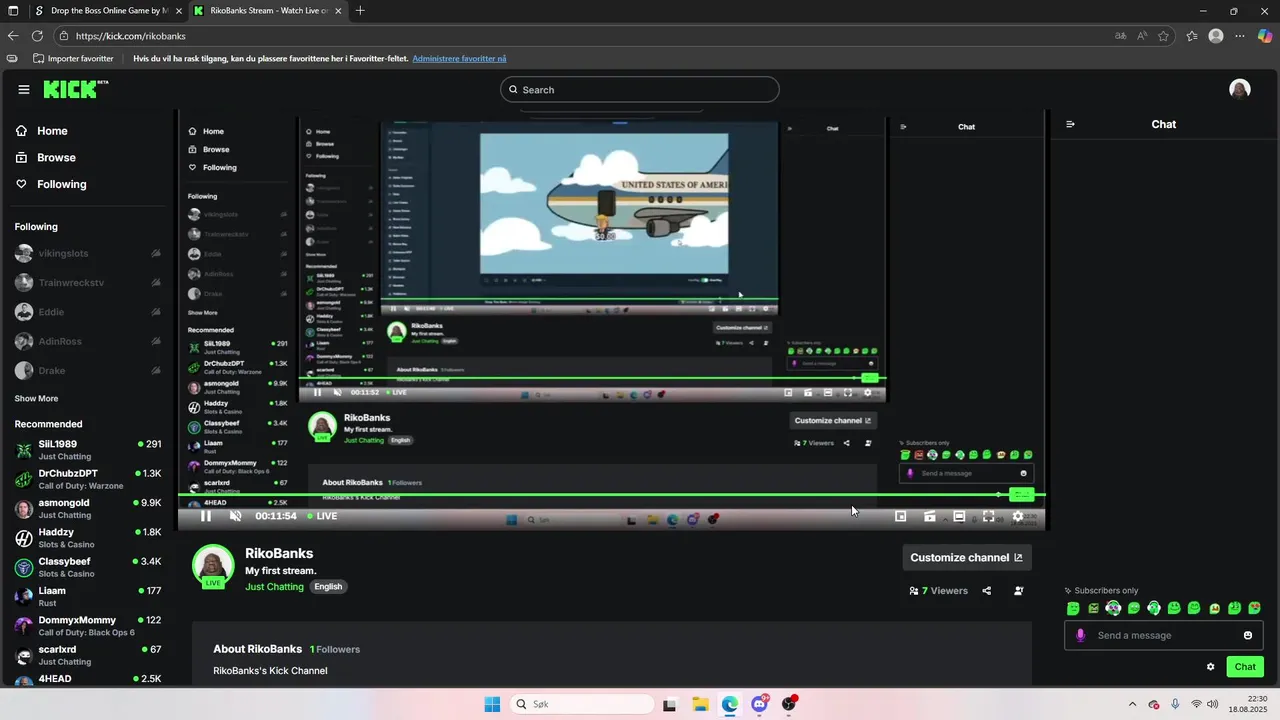The height and width of the screenshot is (720, 1280).
Task: Unmute the stream player volume
Action: 235,516
